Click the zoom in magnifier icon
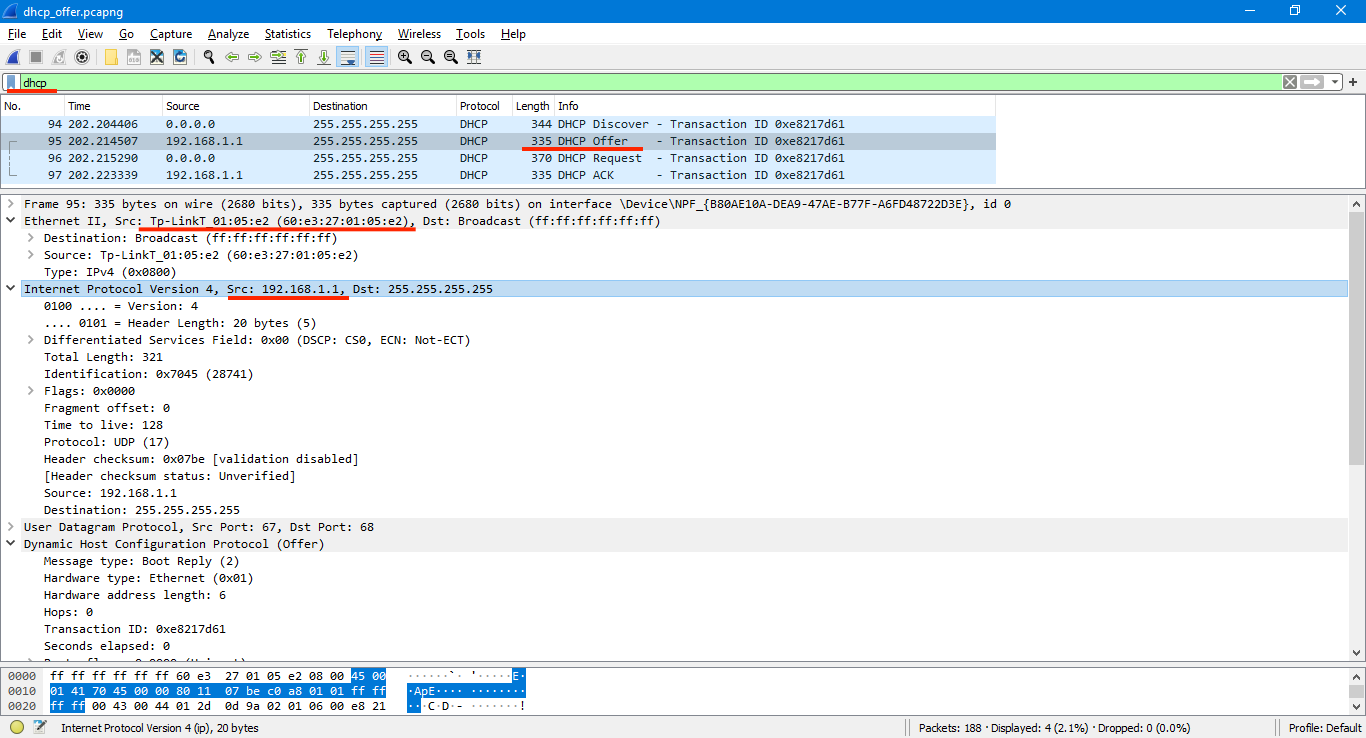Screen dimensions: 1366x738 click(405, 57)
